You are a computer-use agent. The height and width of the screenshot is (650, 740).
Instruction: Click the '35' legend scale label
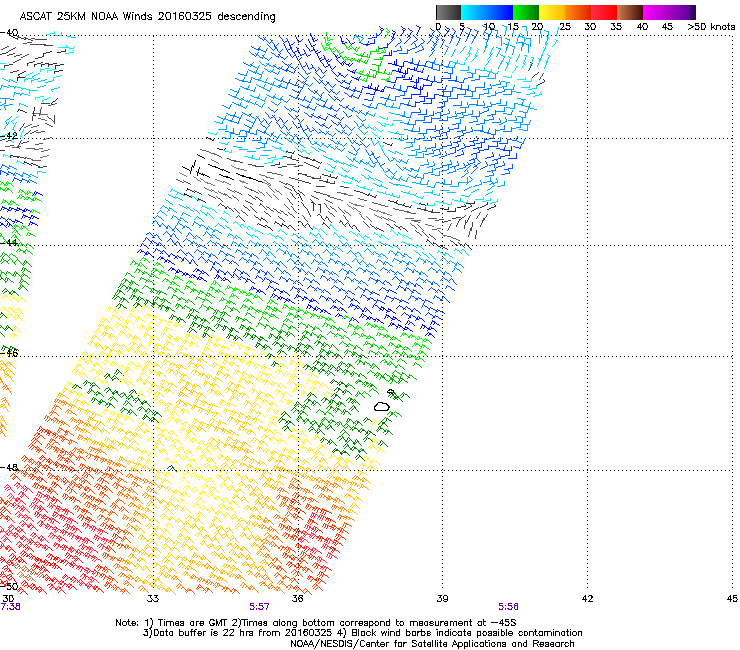coord(616,27)
